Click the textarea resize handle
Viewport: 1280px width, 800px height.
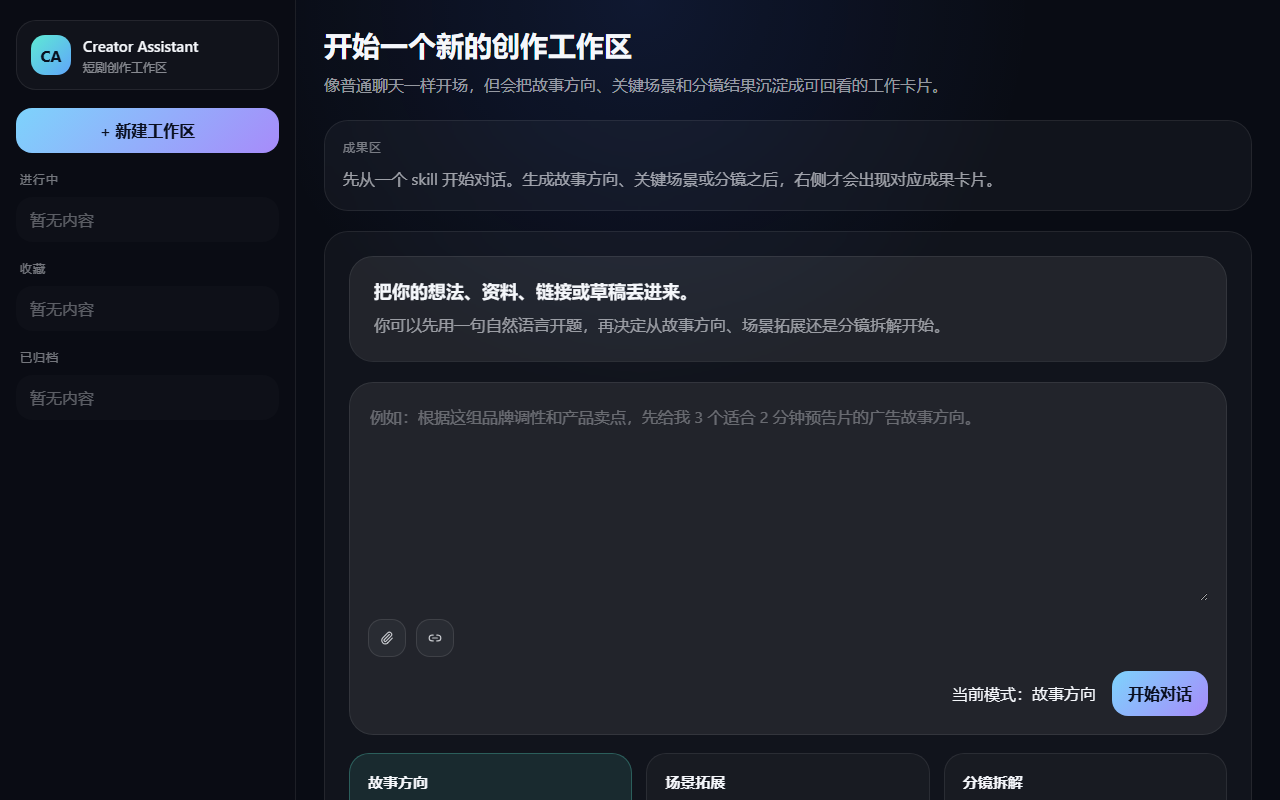tap(1202, 596)
